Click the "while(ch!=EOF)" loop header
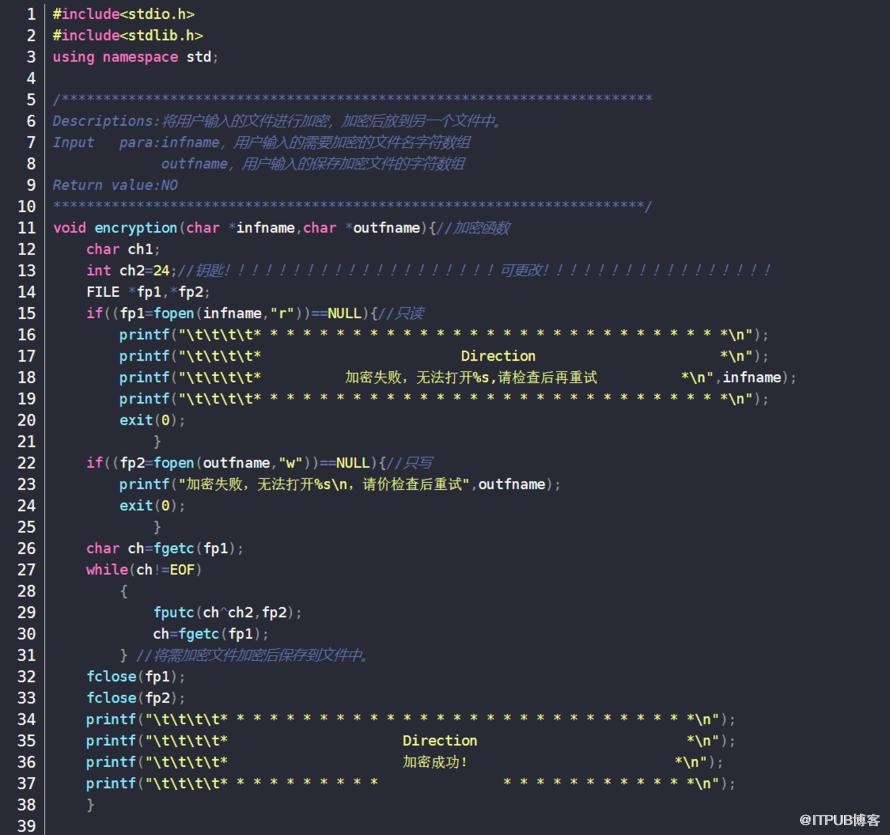890x835 pixels. point(144,570)
